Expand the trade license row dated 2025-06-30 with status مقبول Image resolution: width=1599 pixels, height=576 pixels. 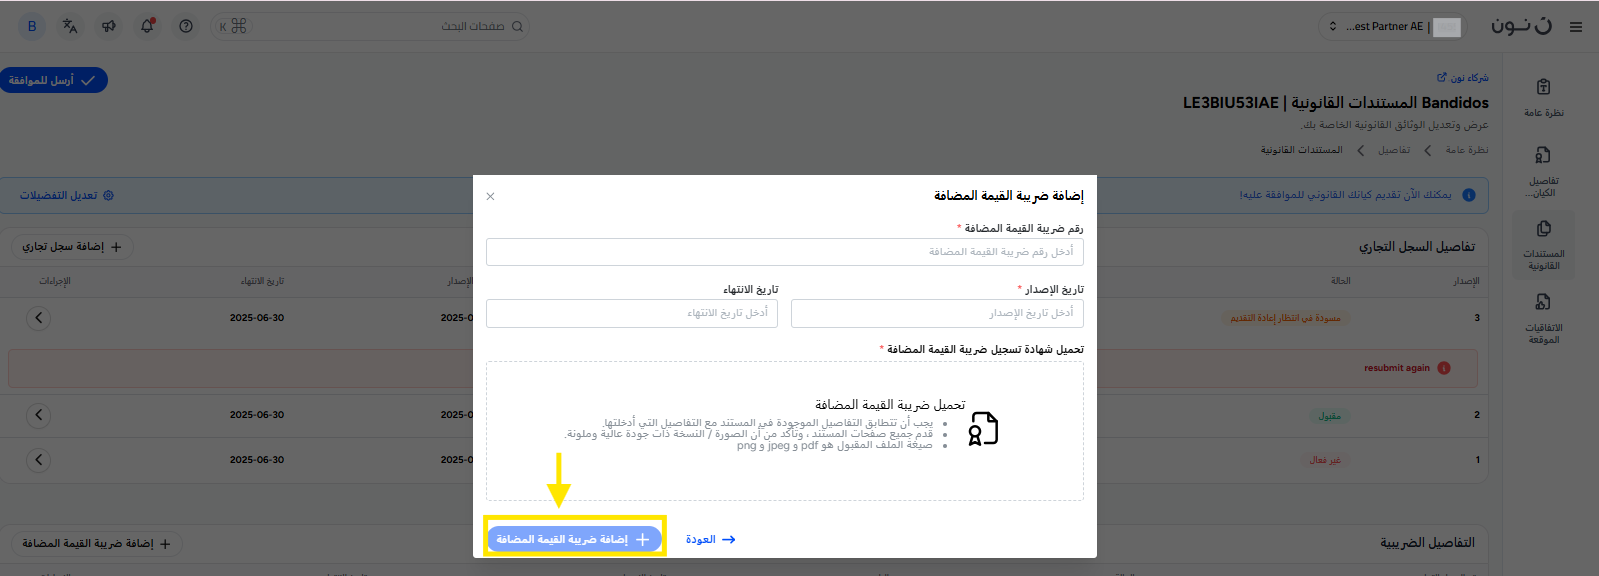click(x=38, y=415)
